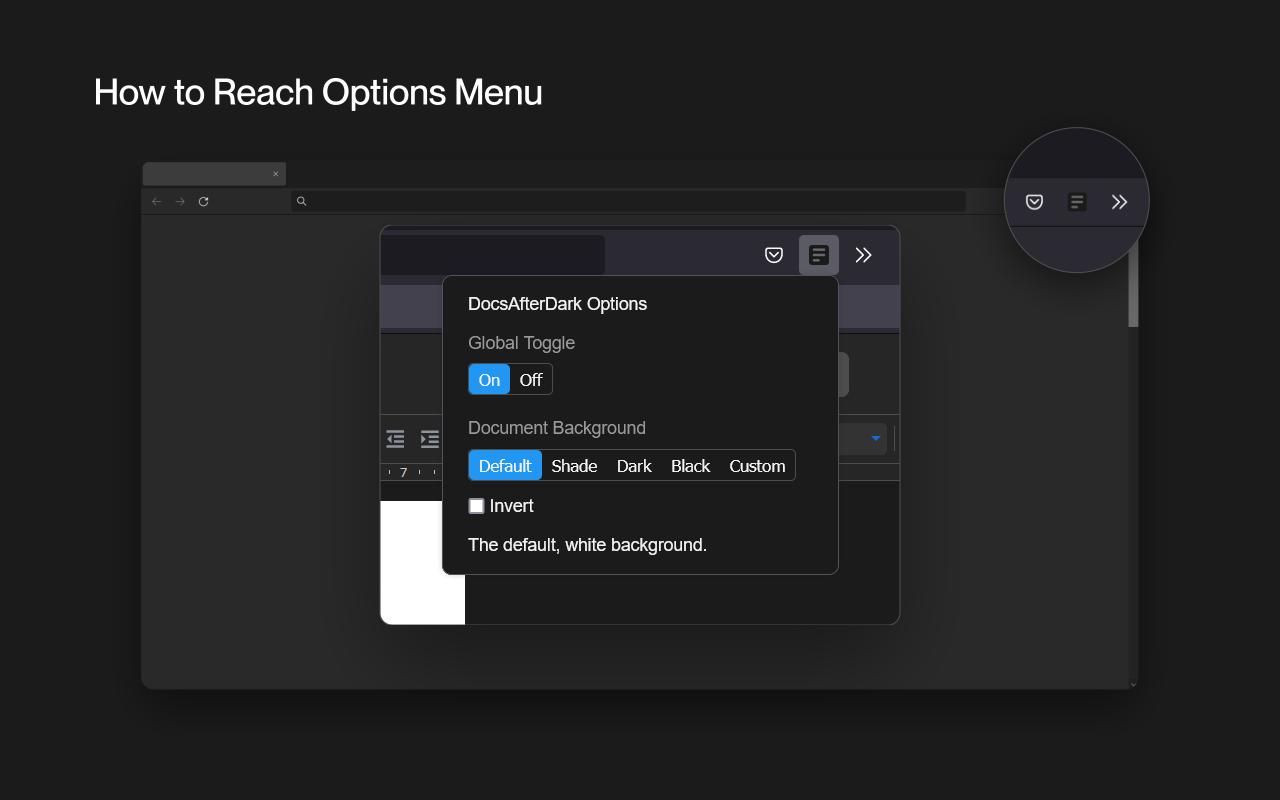
Task: Select Custom document background
Action: (757, 466)
